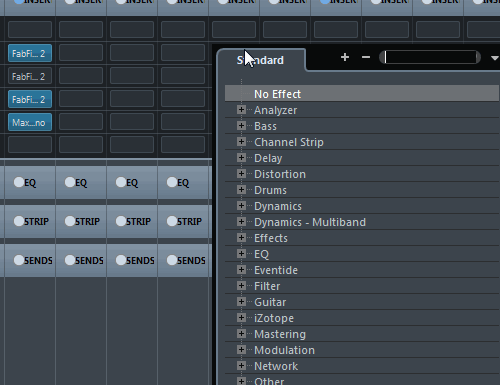The width and height of the screenshot is (500, 385).
Task: Click the plus icon to expand all categories
Action: (x=345, y=57)
